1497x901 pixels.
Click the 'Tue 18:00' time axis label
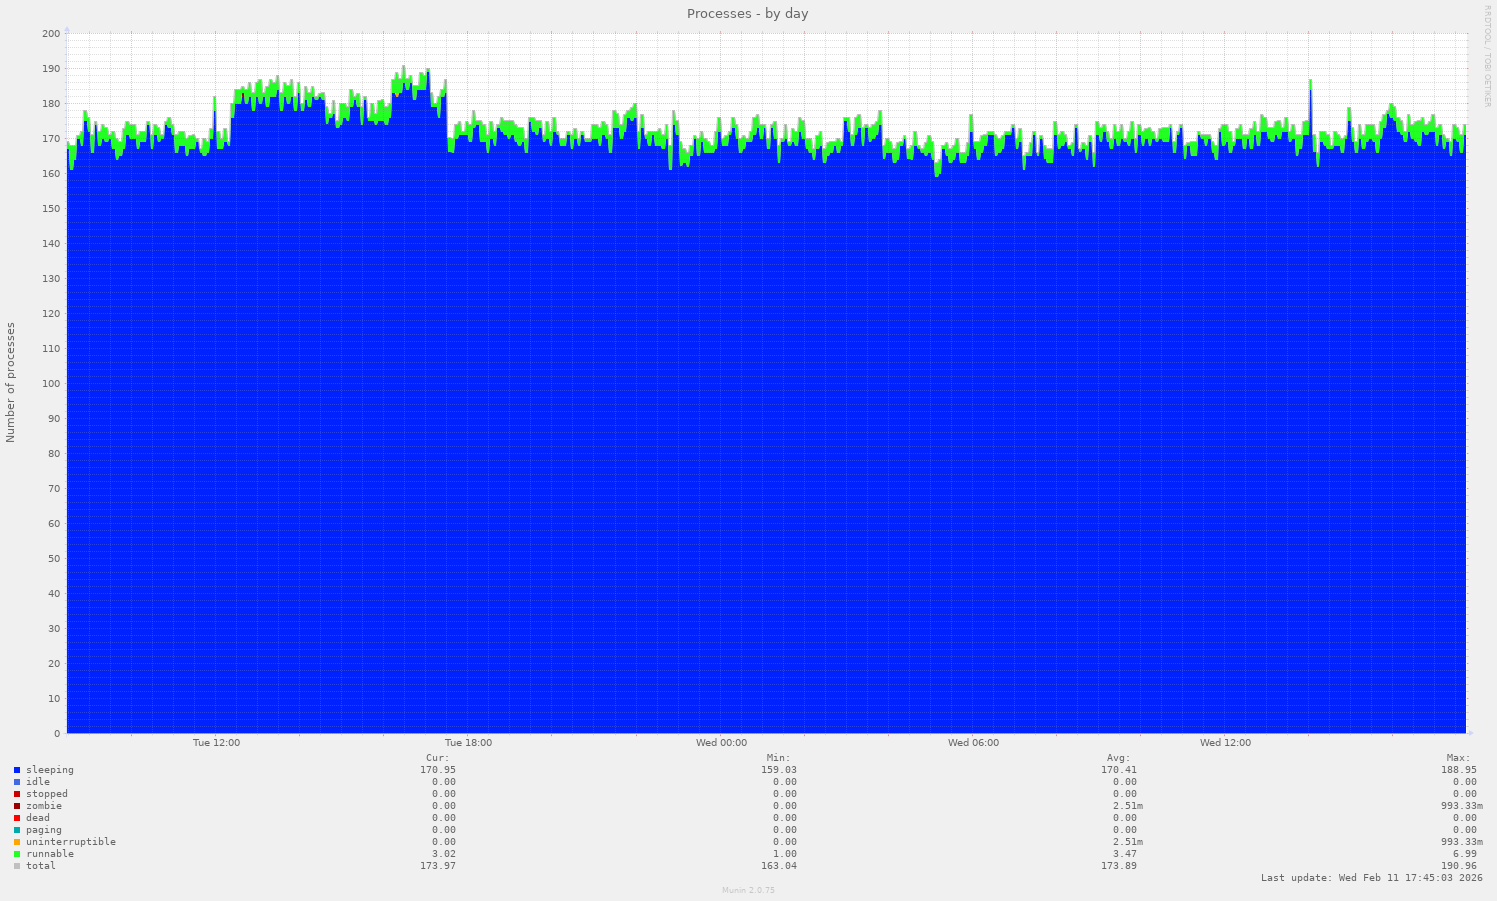pyautogui.click(x=468, y=743)
